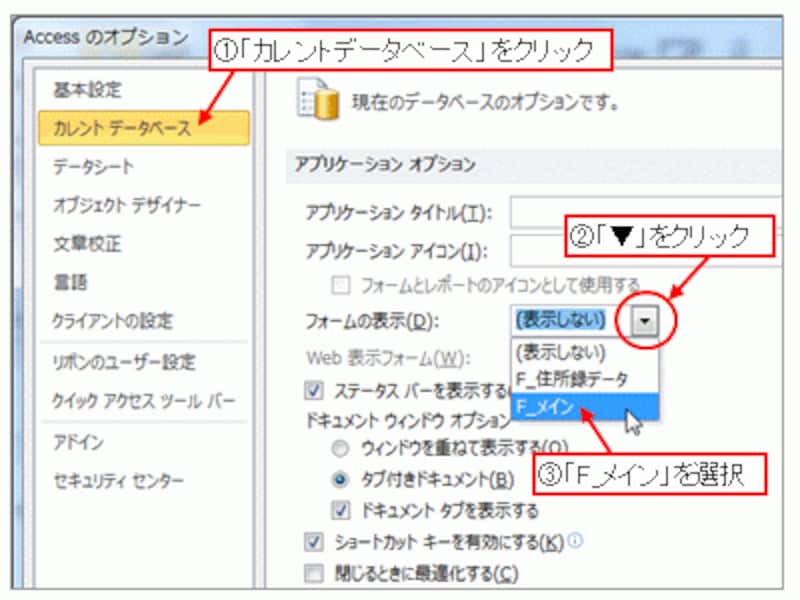
Task: Click the Web 表示フォーム label
Action: coord(388,359)
